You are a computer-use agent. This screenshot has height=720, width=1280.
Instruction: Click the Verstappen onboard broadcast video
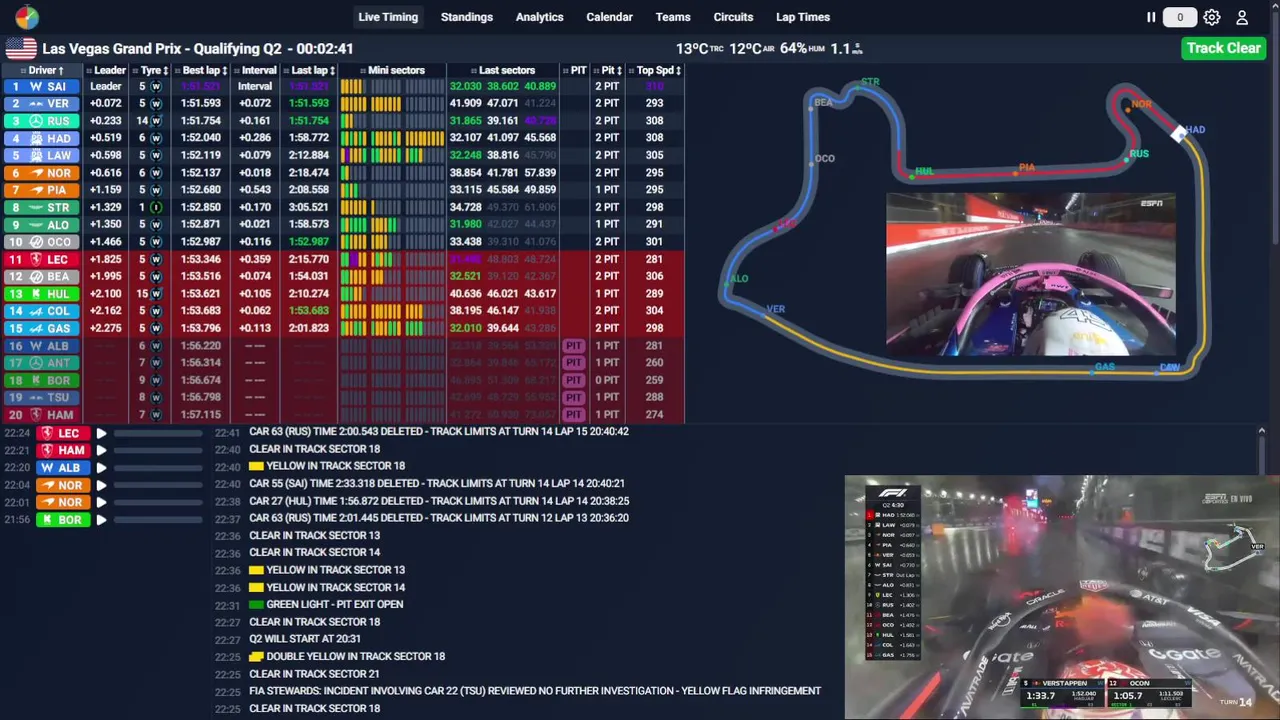pos(1062,597)
